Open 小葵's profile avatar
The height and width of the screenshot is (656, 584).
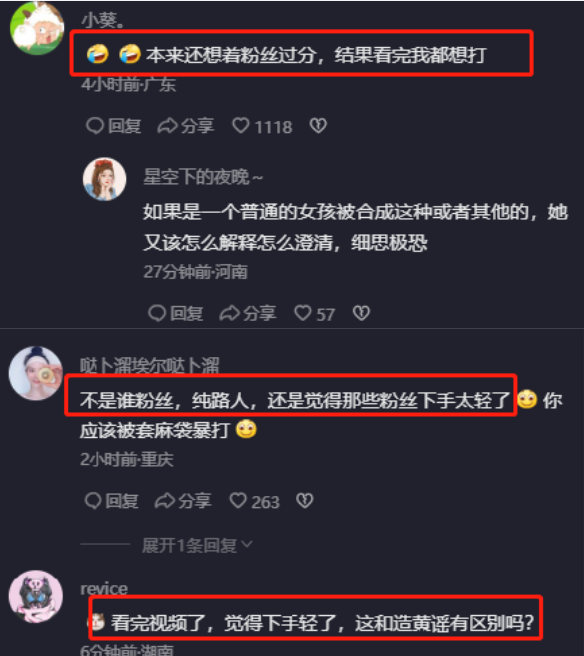(37, 28)
